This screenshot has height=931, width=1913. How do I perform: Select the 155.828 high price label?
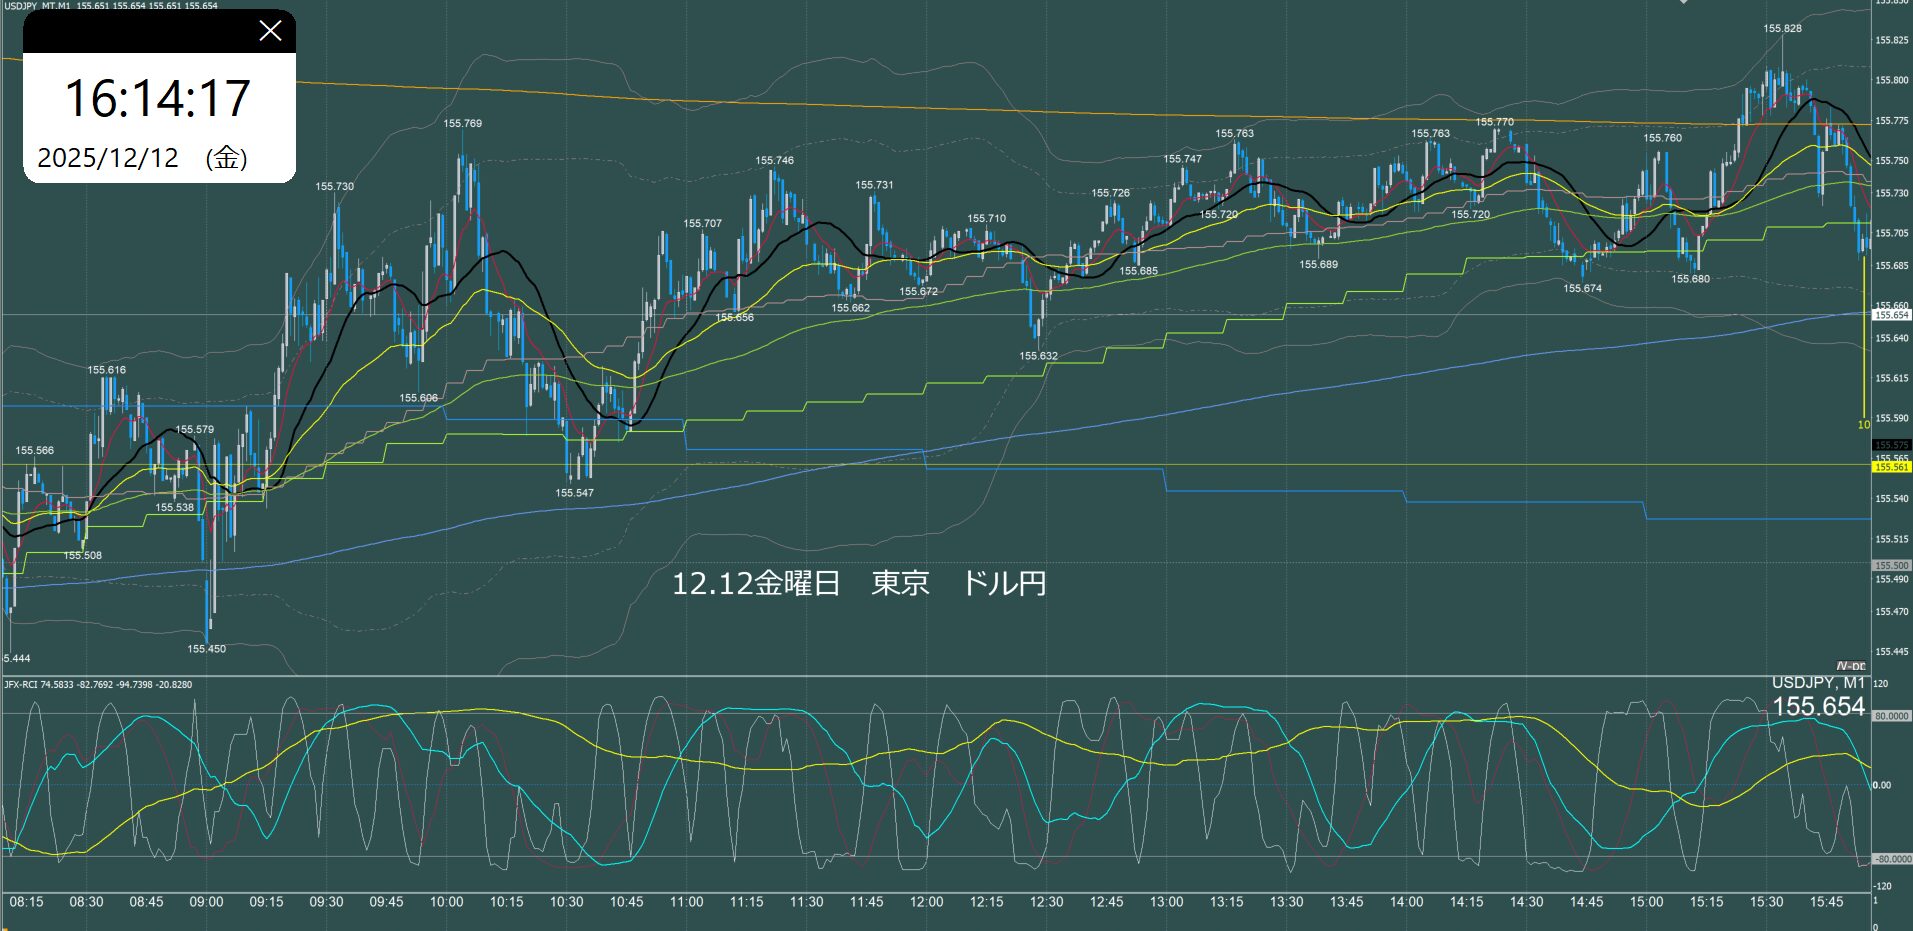[1782, 29]
